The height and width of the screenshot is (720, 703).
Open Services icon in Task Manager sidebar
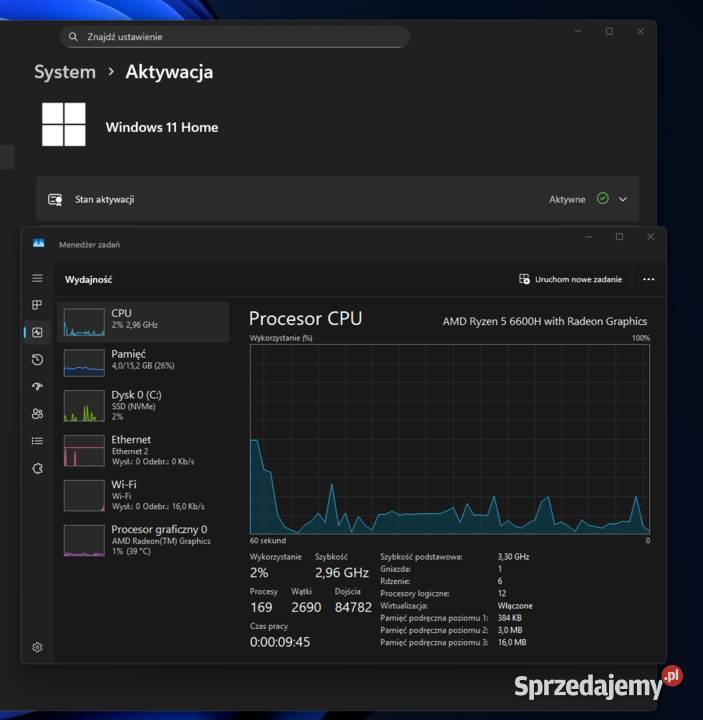37,468
